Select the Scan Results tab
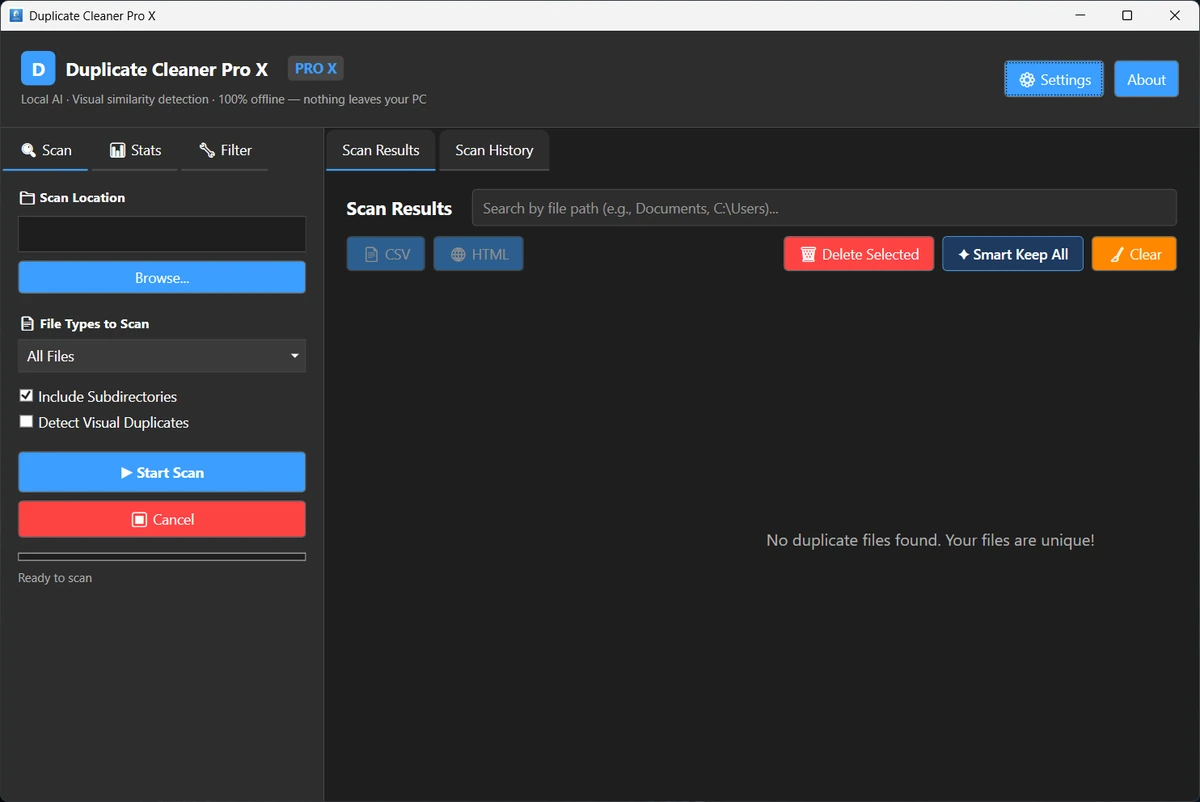The height and width of the screenshot is (802, 1200). pyautogui.click(x=381, y=150)
